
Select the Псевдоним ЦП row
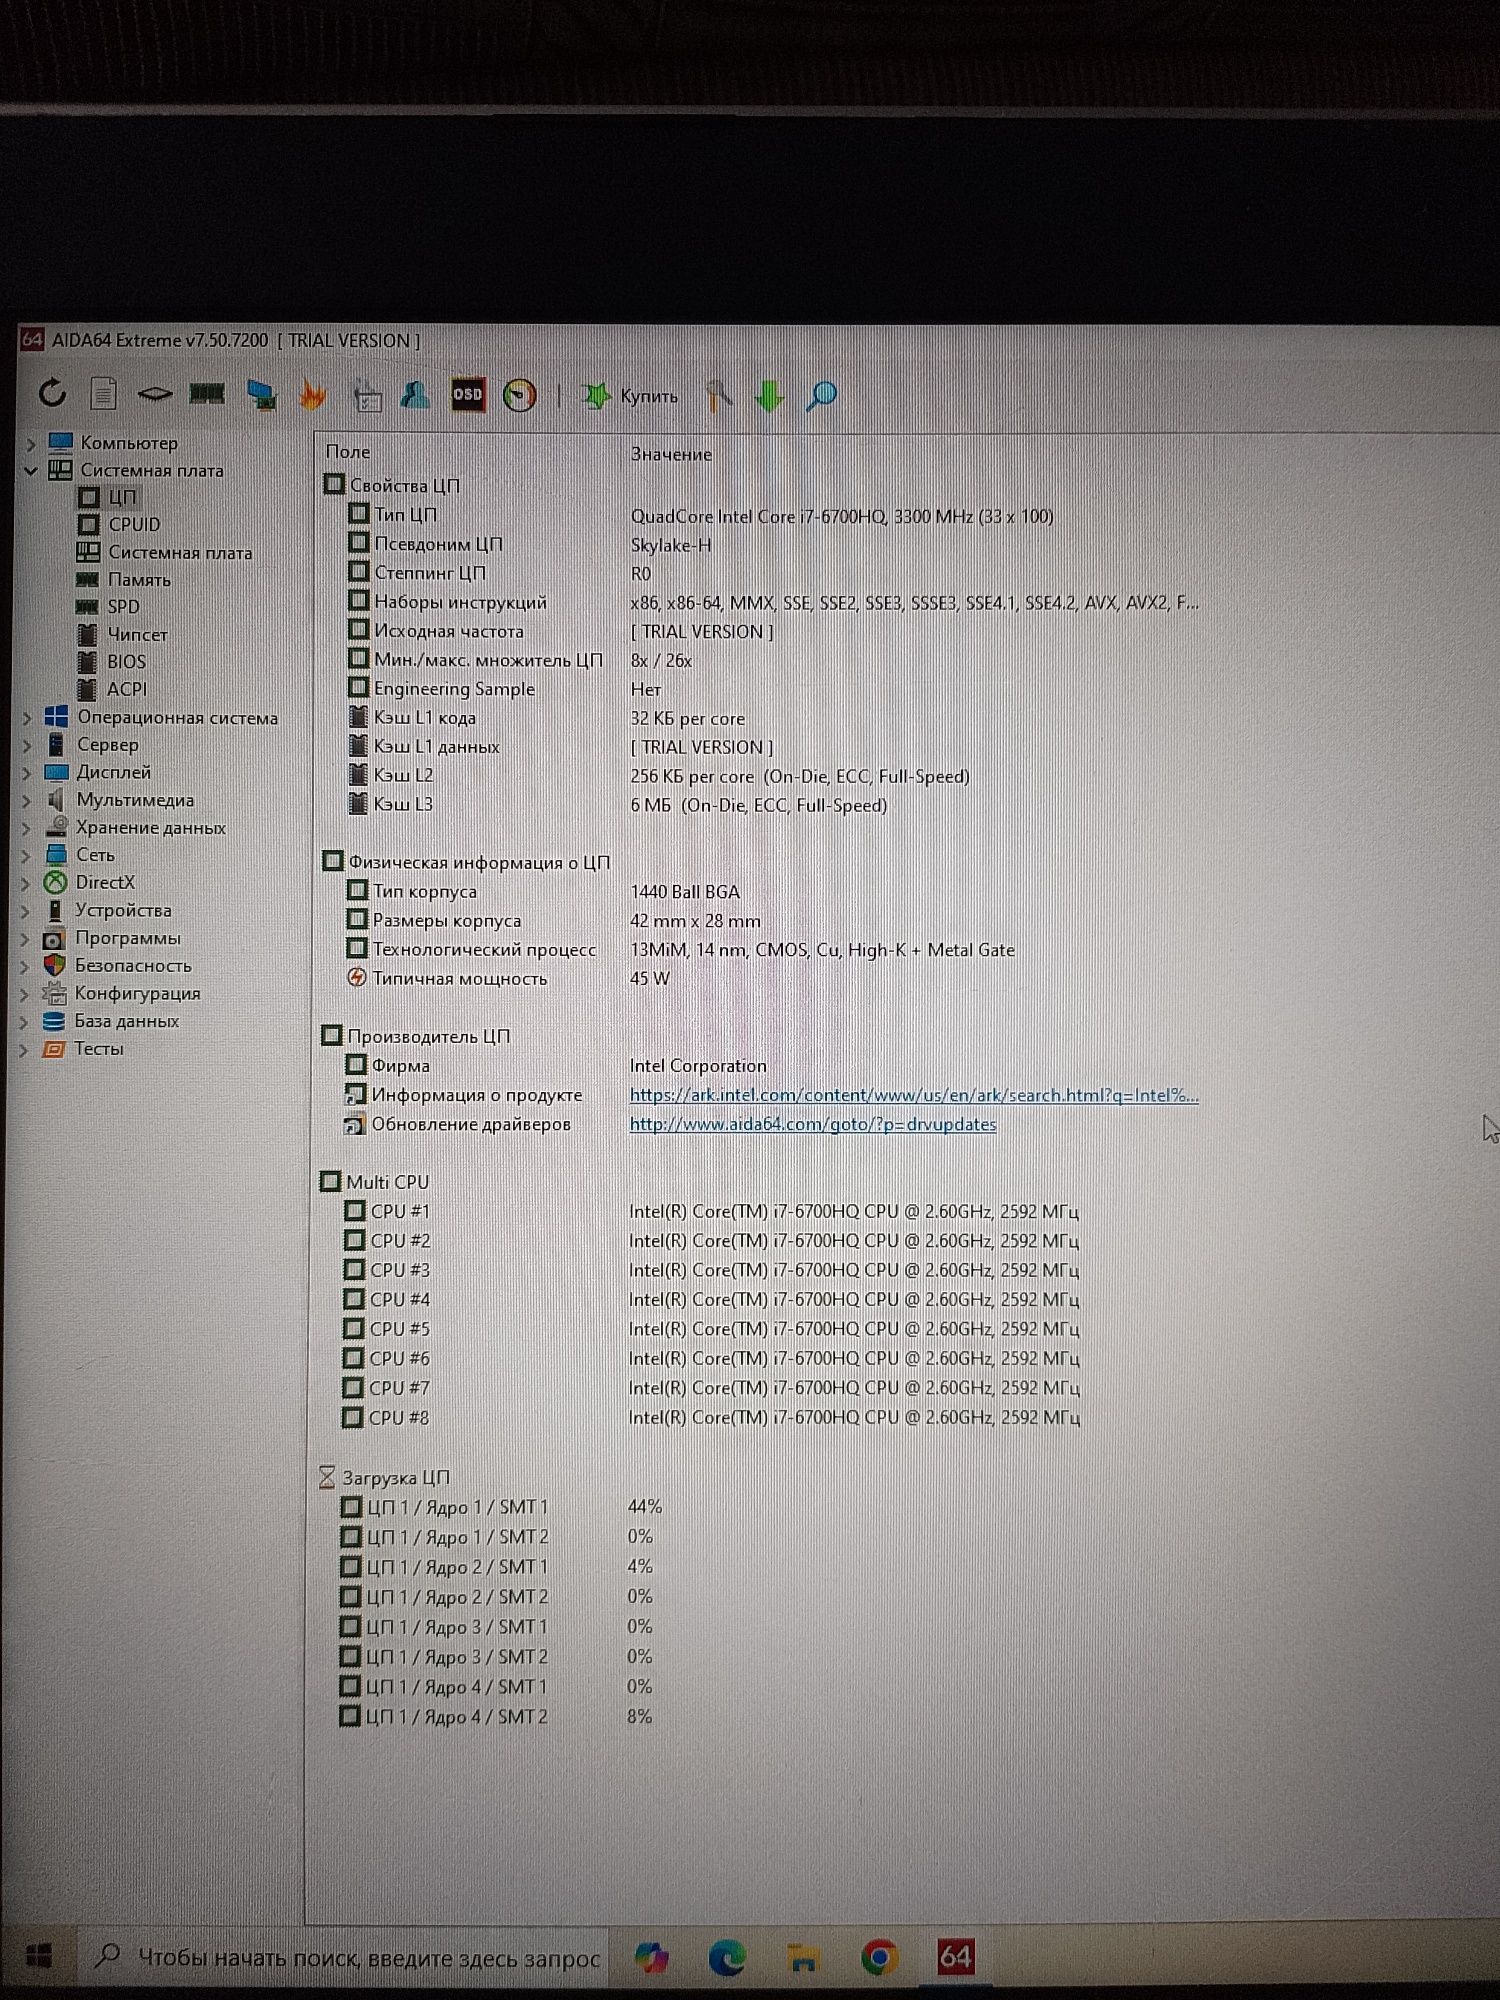pyautogui.click(x=529, y=544)
